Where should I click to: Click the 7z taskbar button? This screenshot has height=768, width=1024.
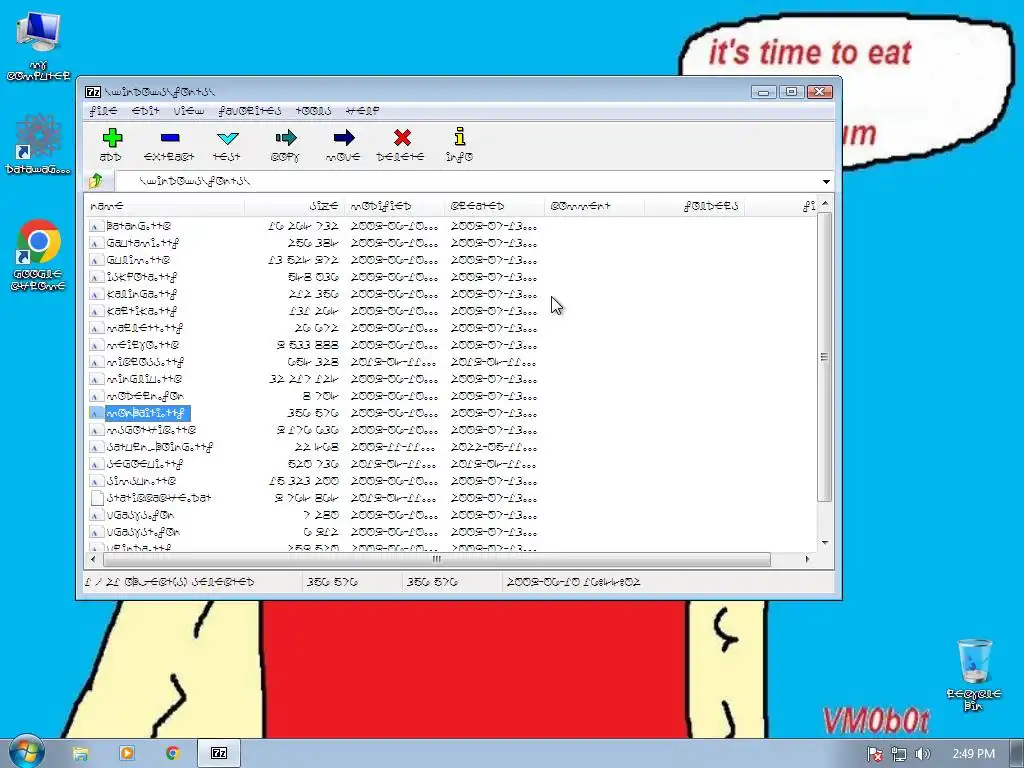tap(219, 754)
